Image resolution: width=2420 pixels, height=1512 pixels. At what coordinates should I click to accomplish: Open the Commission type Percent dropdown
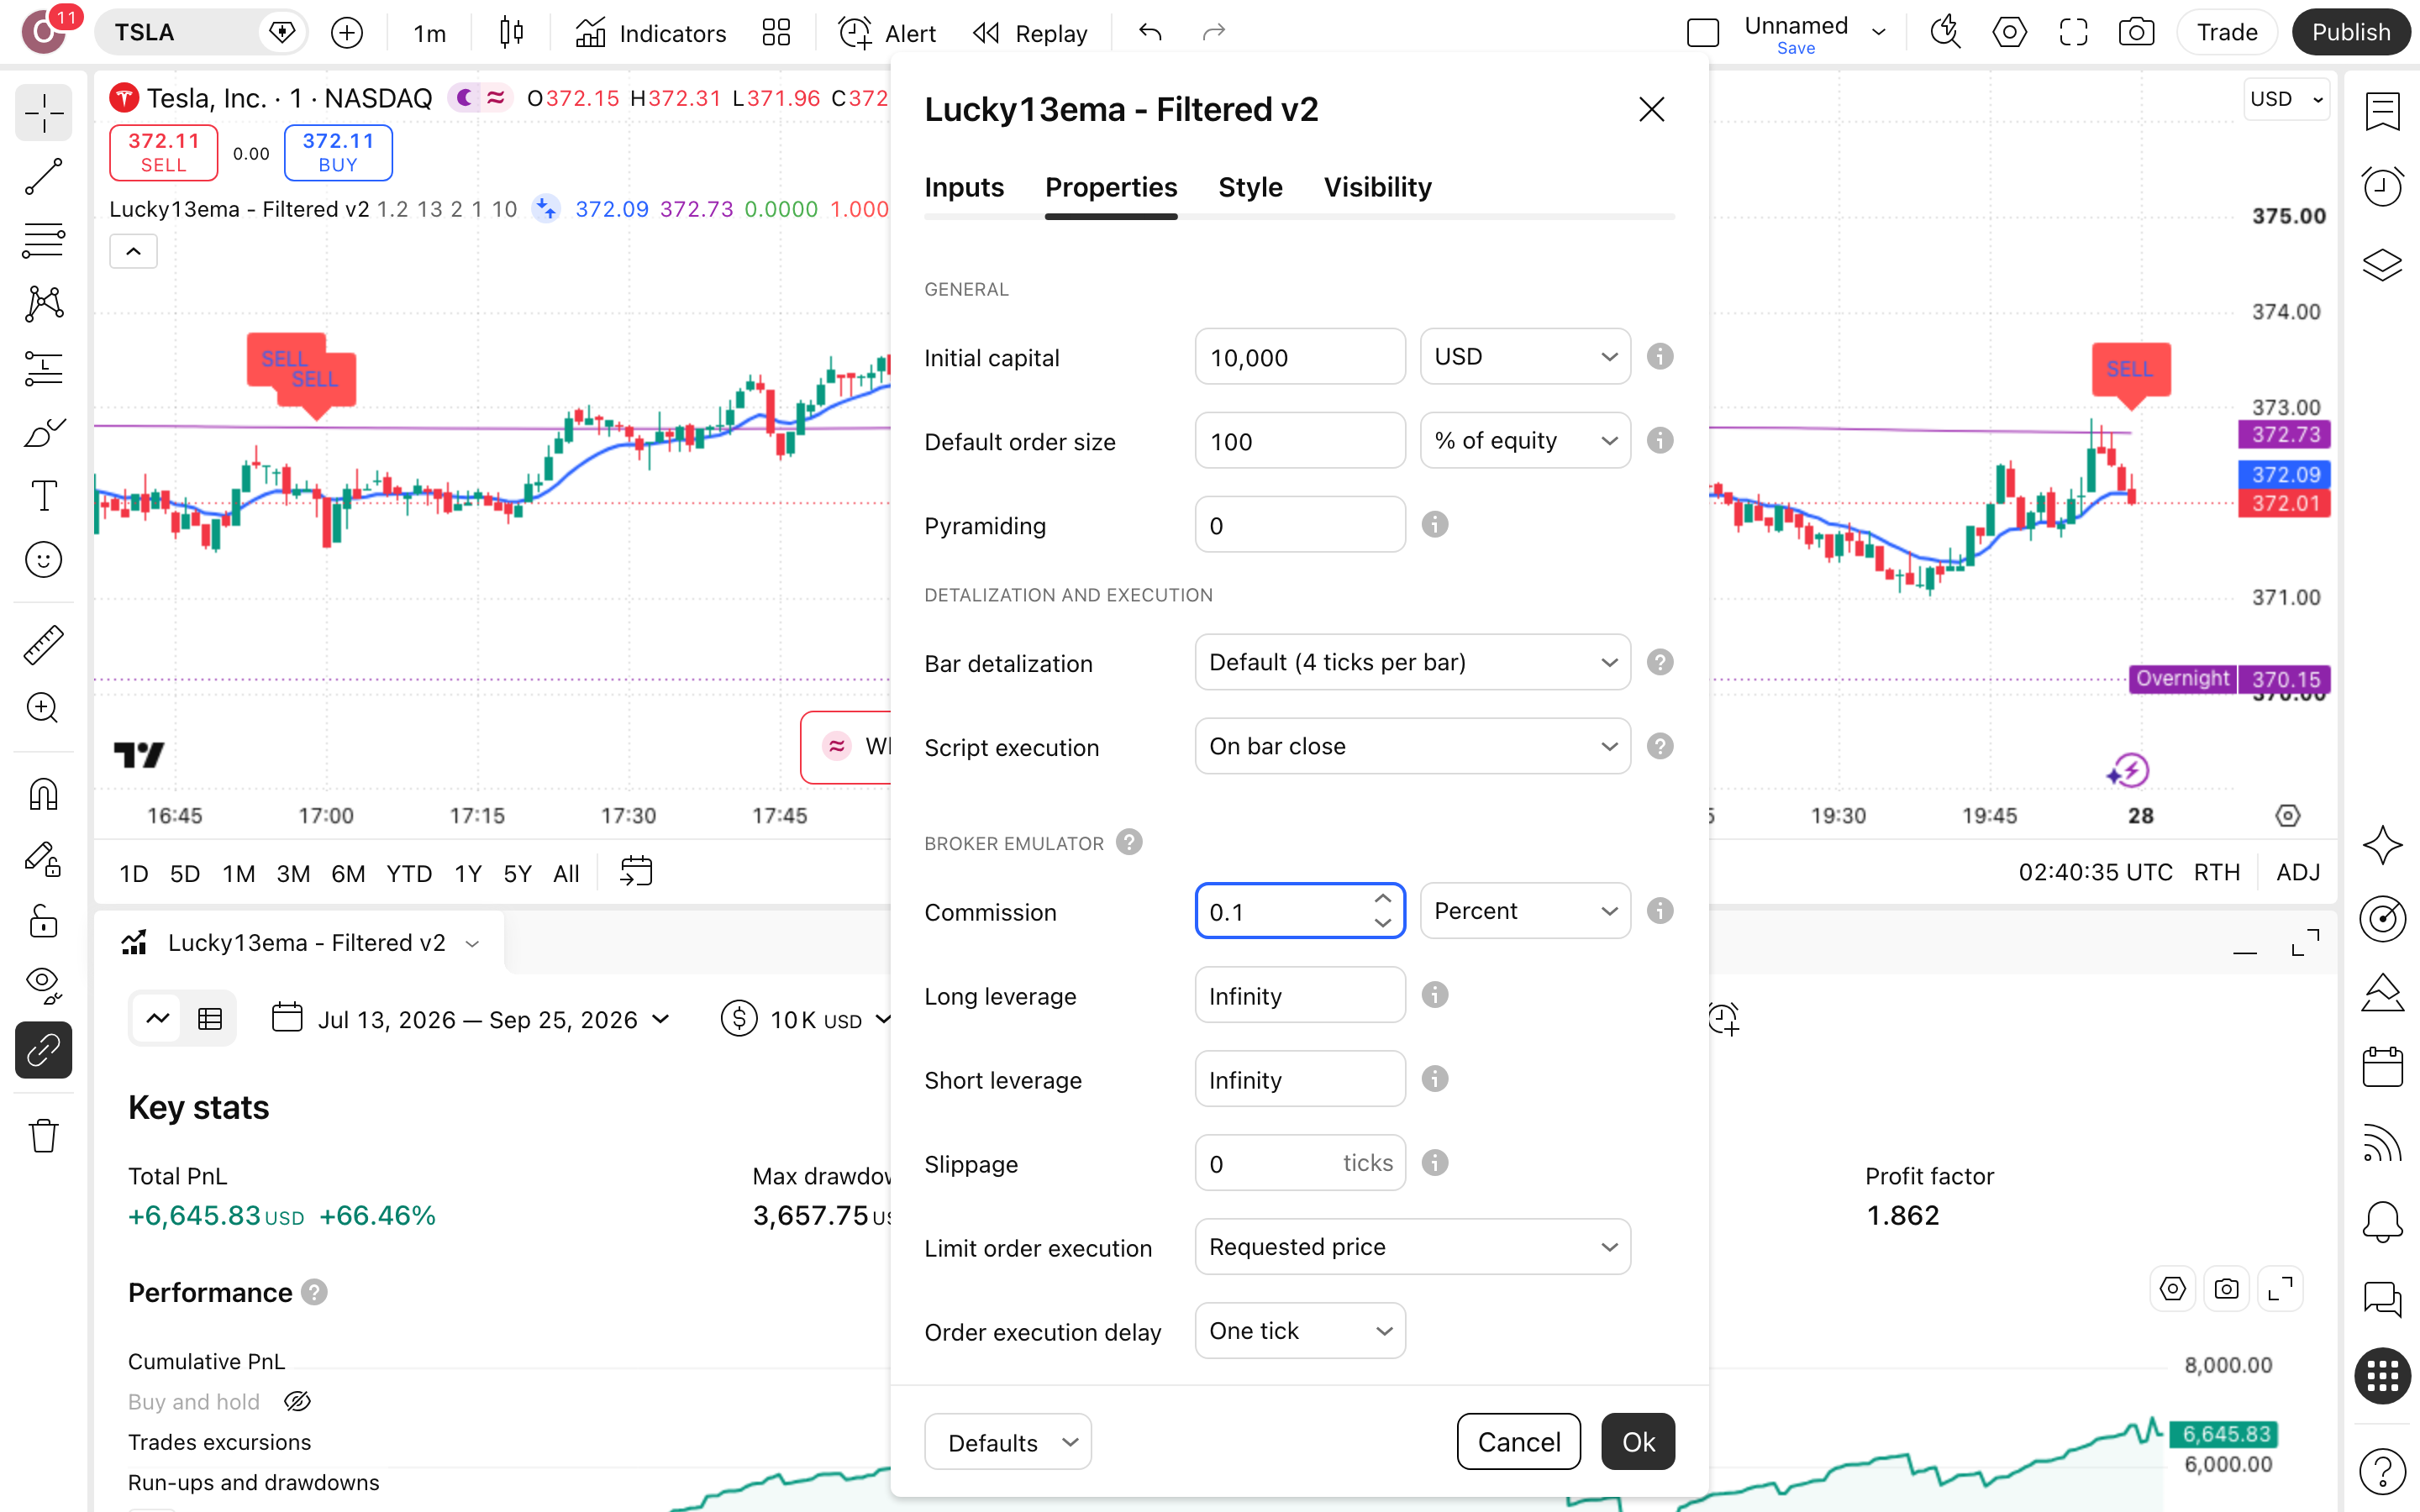tap(1525, 911)
